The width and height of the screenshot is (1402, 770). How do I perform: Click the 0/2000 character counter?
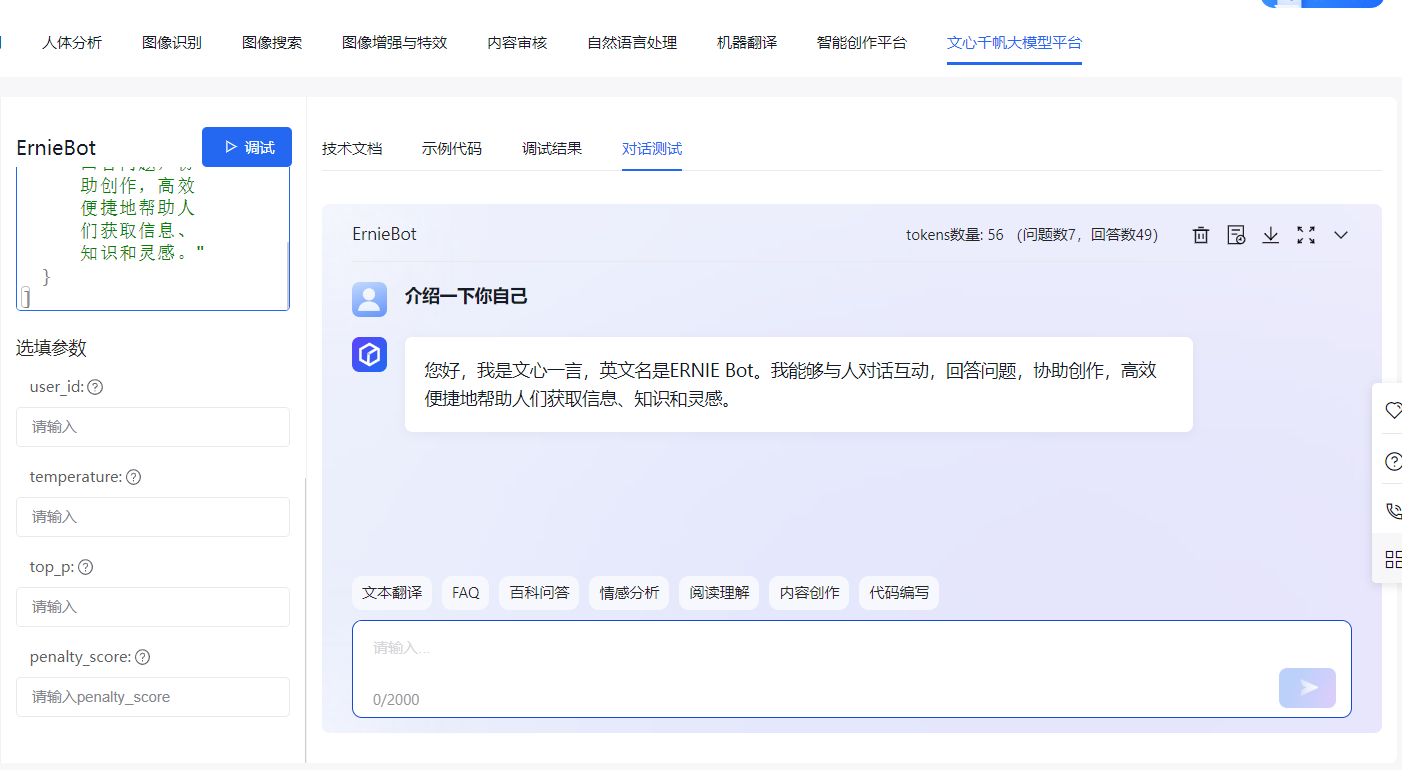[x=396, y=700]
